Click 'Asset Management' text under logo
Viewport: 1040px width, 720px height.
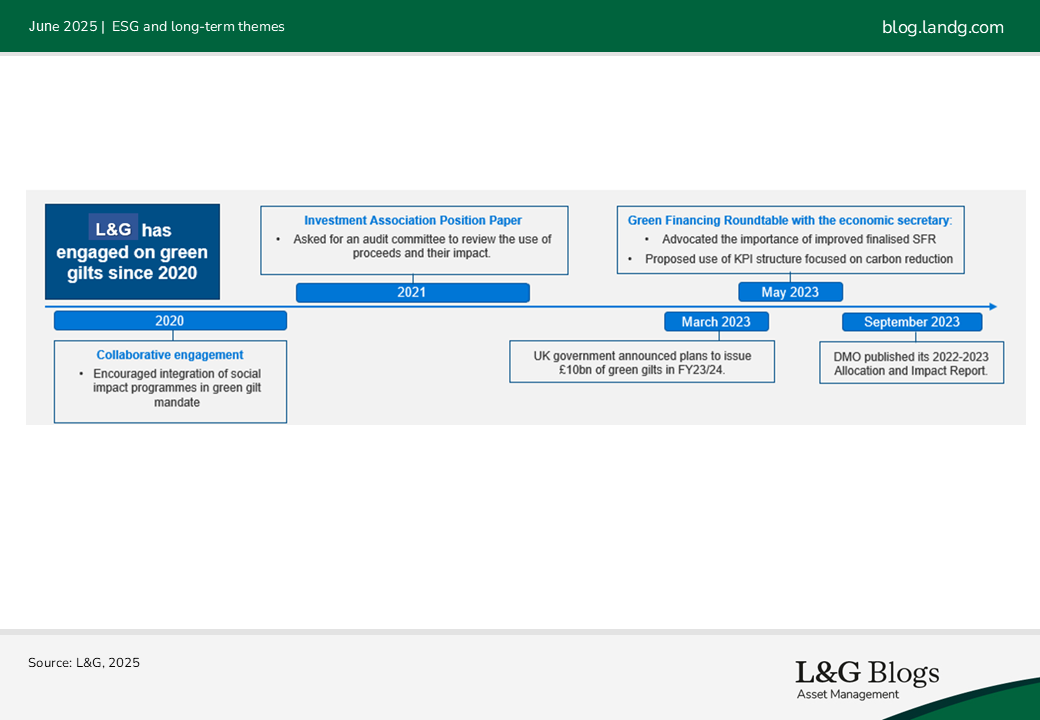click(848, 694)
